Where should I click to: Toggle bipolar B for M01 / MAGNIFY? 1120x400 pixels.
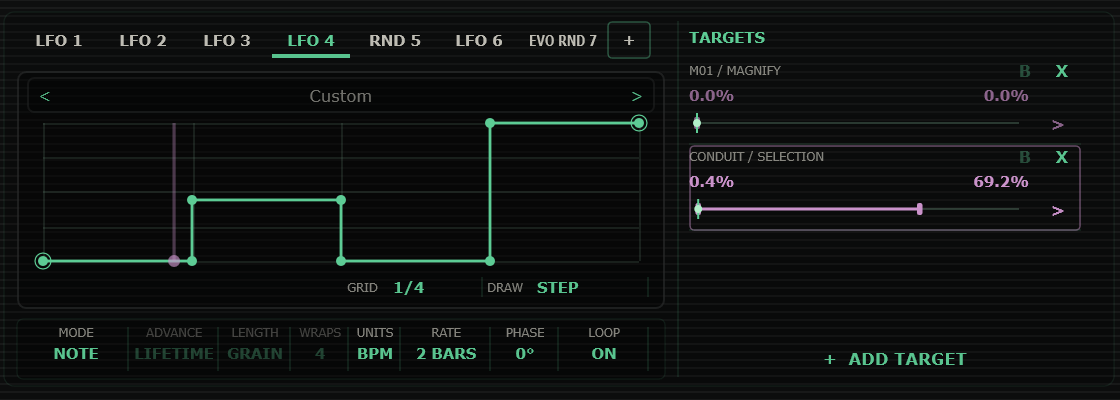coord(1025,71)
